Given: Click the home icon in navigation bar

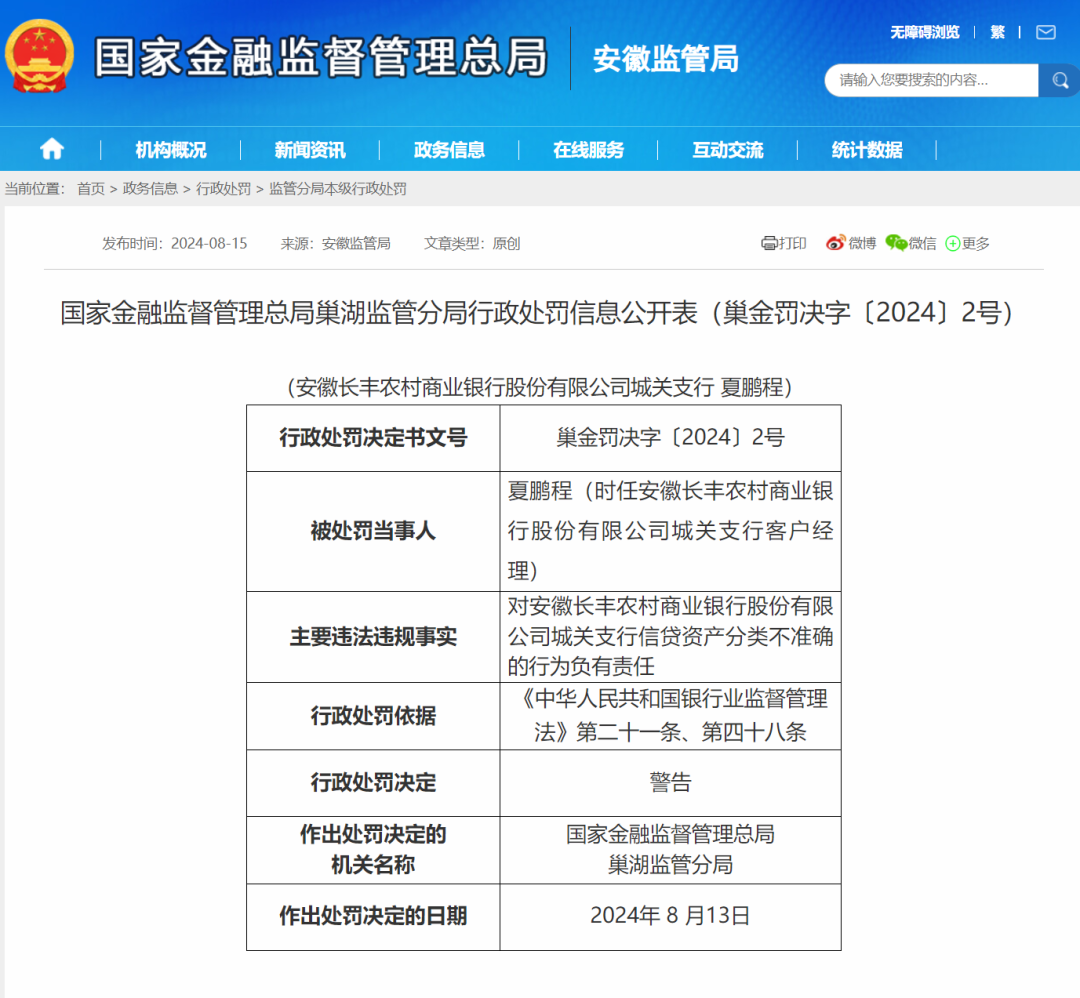Looking at the screenshot, I should (x=52, y=149).
